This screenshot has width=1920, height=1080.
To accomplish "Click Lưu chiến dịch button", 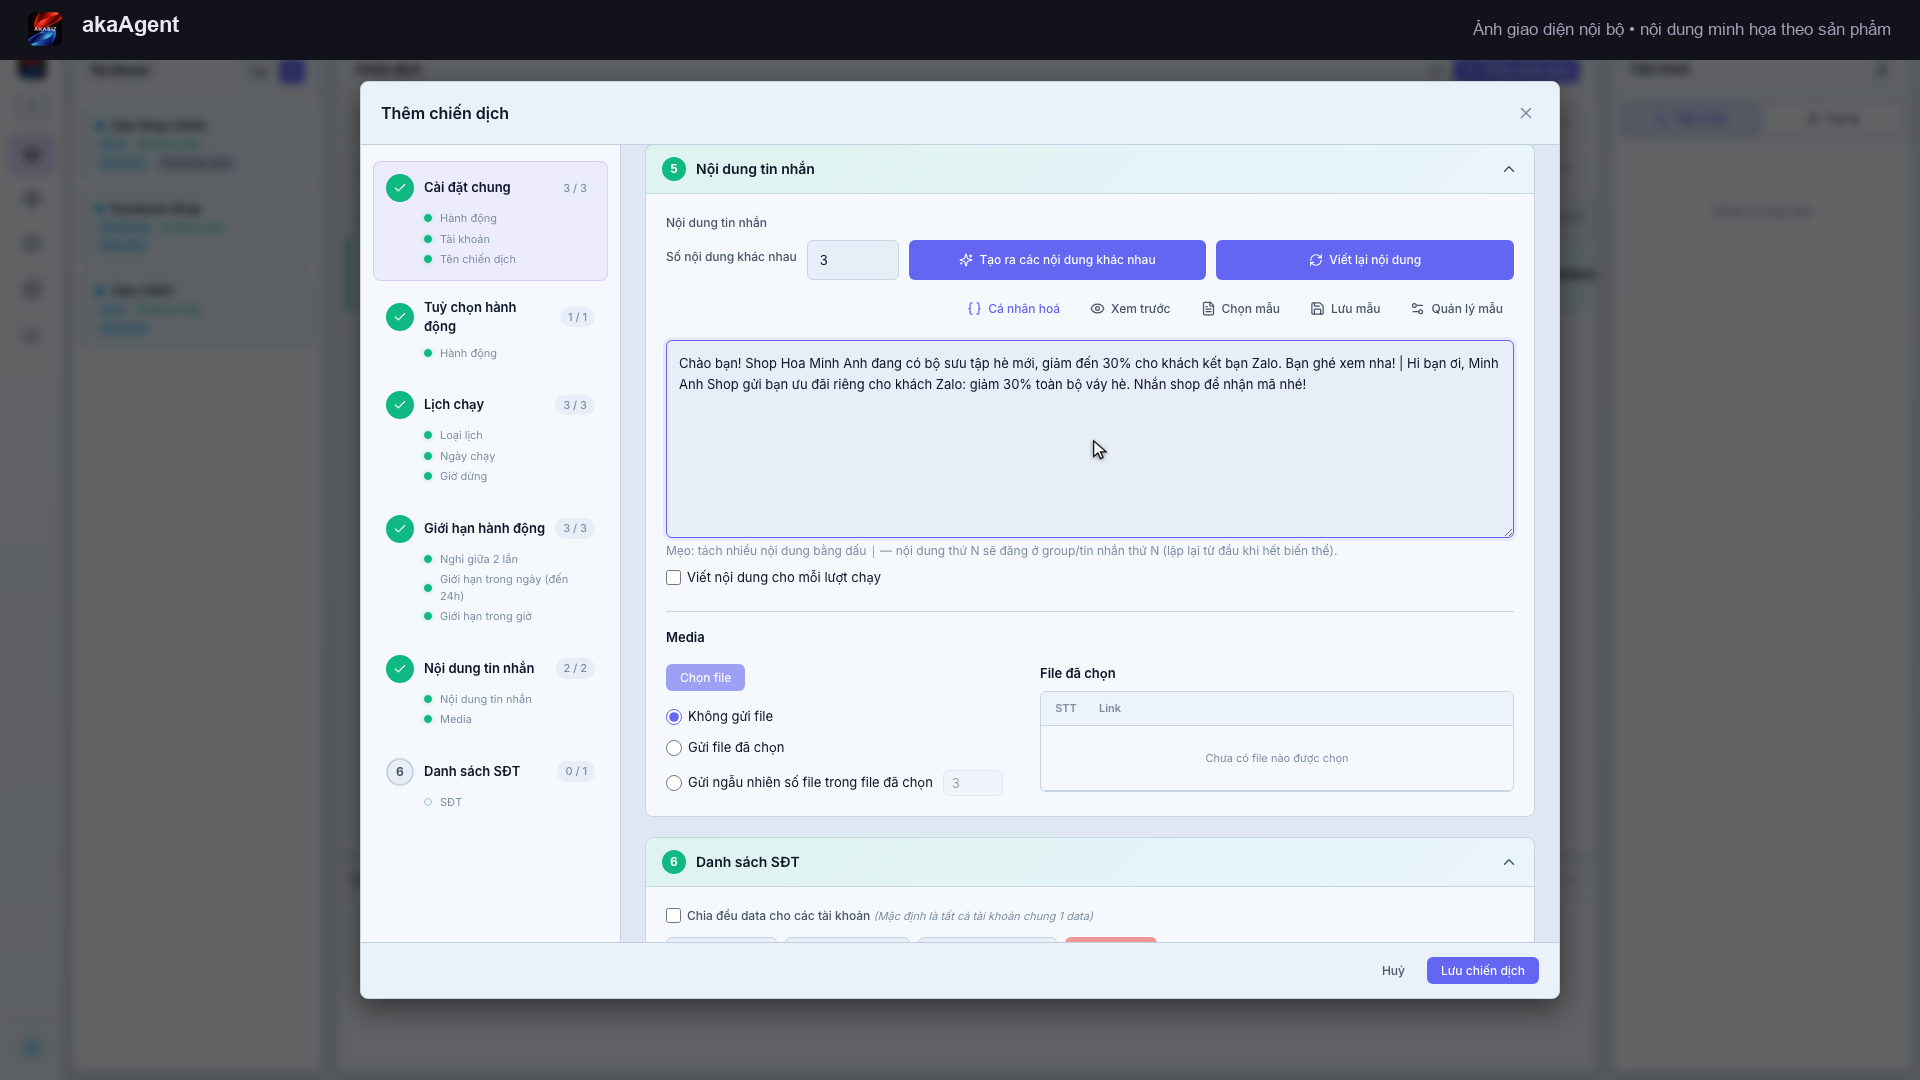I will (1483, 971).
